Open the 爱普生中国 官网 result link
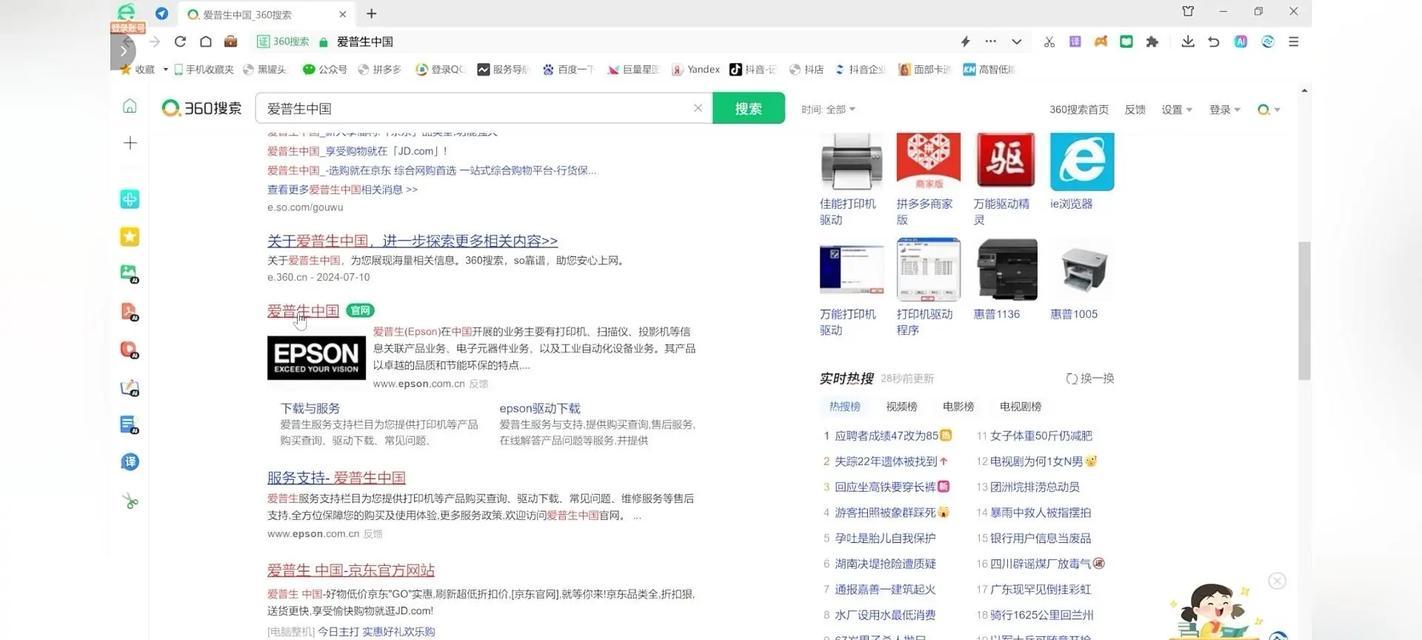Image resolution: width=1422 pixels, height=640 pixels. coord(303,310)
